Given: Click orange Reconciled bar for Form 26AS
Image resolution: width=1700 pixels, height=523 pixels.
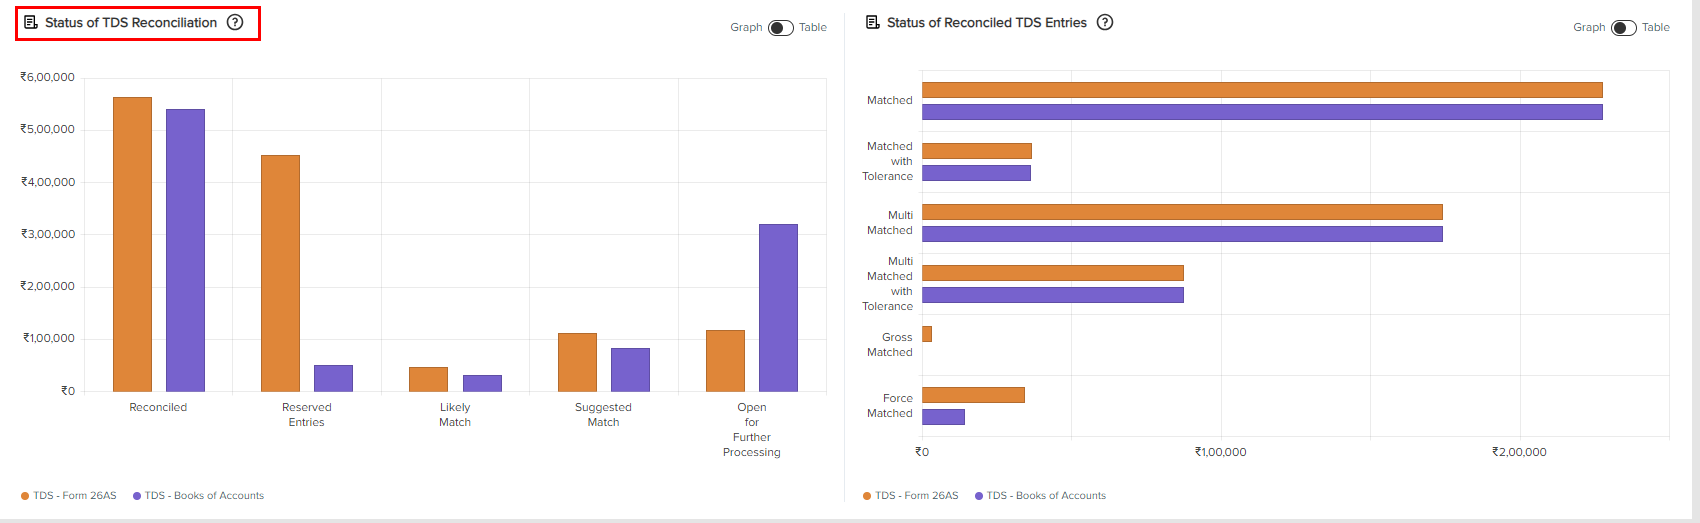Looking at the screenshot, I should (132, 244).
